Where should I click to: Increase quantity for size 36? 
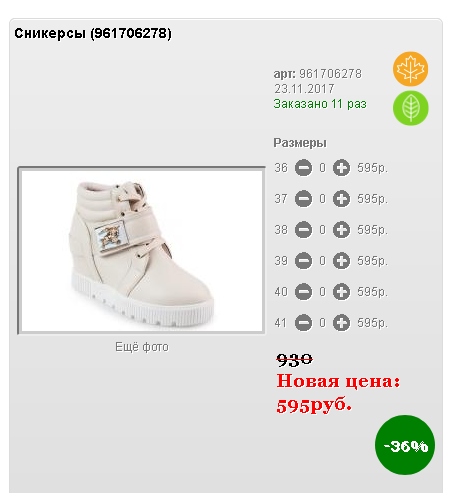[x=341, y=168]
